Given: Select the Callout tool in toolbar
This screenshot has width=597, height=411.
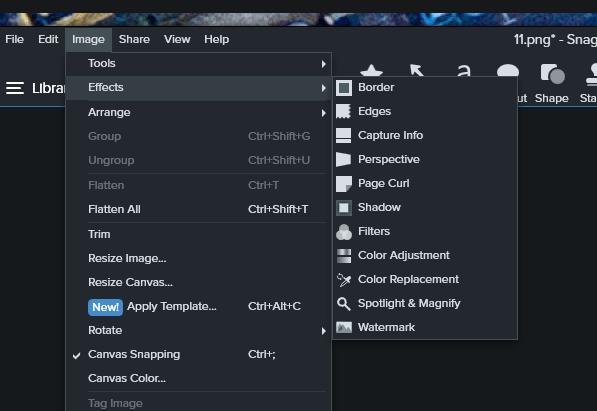Looking at the screenshot, I should tap(508, 70).
